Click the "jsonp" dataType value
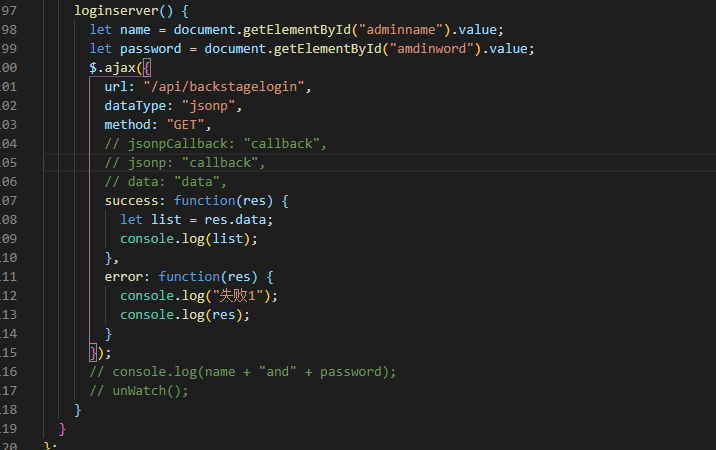 (208, 106)
